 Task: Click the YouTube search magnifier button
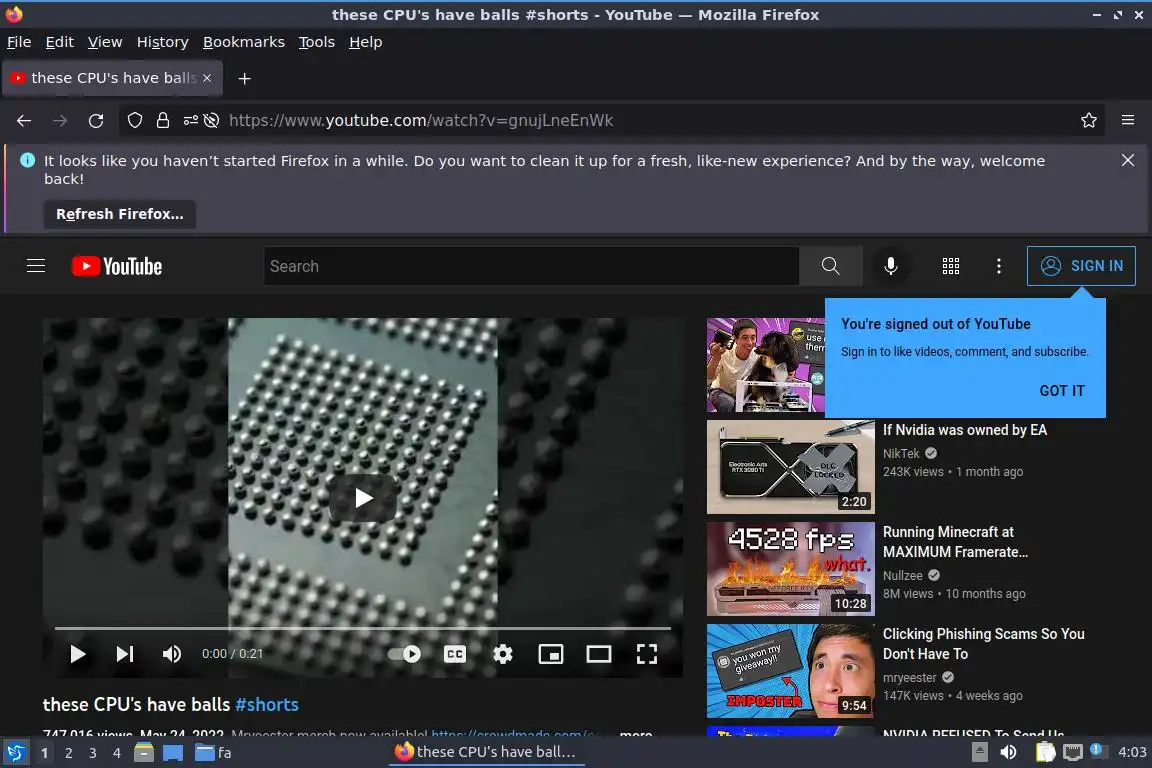coord(830,266)
